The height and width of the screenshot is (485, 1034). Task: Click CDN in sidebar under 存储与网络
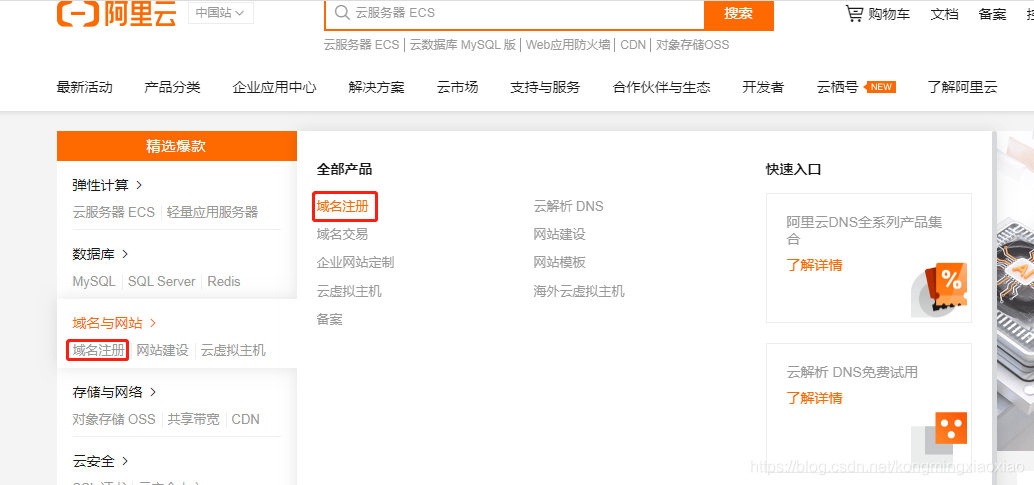pyautogui.click(x=245, y=419)
